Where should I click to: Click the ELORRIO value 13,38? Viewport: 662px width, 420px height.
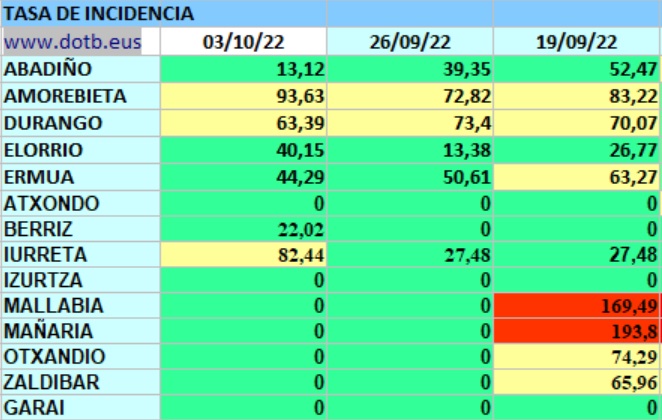coord(410,149)
